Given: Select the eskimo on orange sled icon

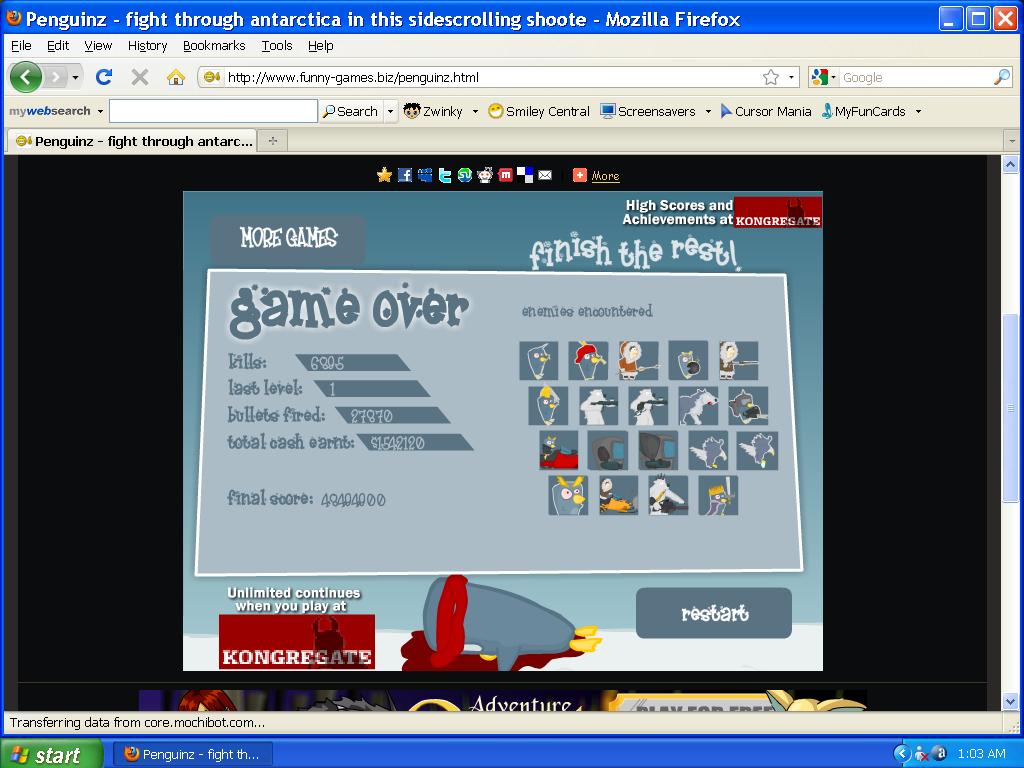Looking at the screenshot, I should point(618,496).
